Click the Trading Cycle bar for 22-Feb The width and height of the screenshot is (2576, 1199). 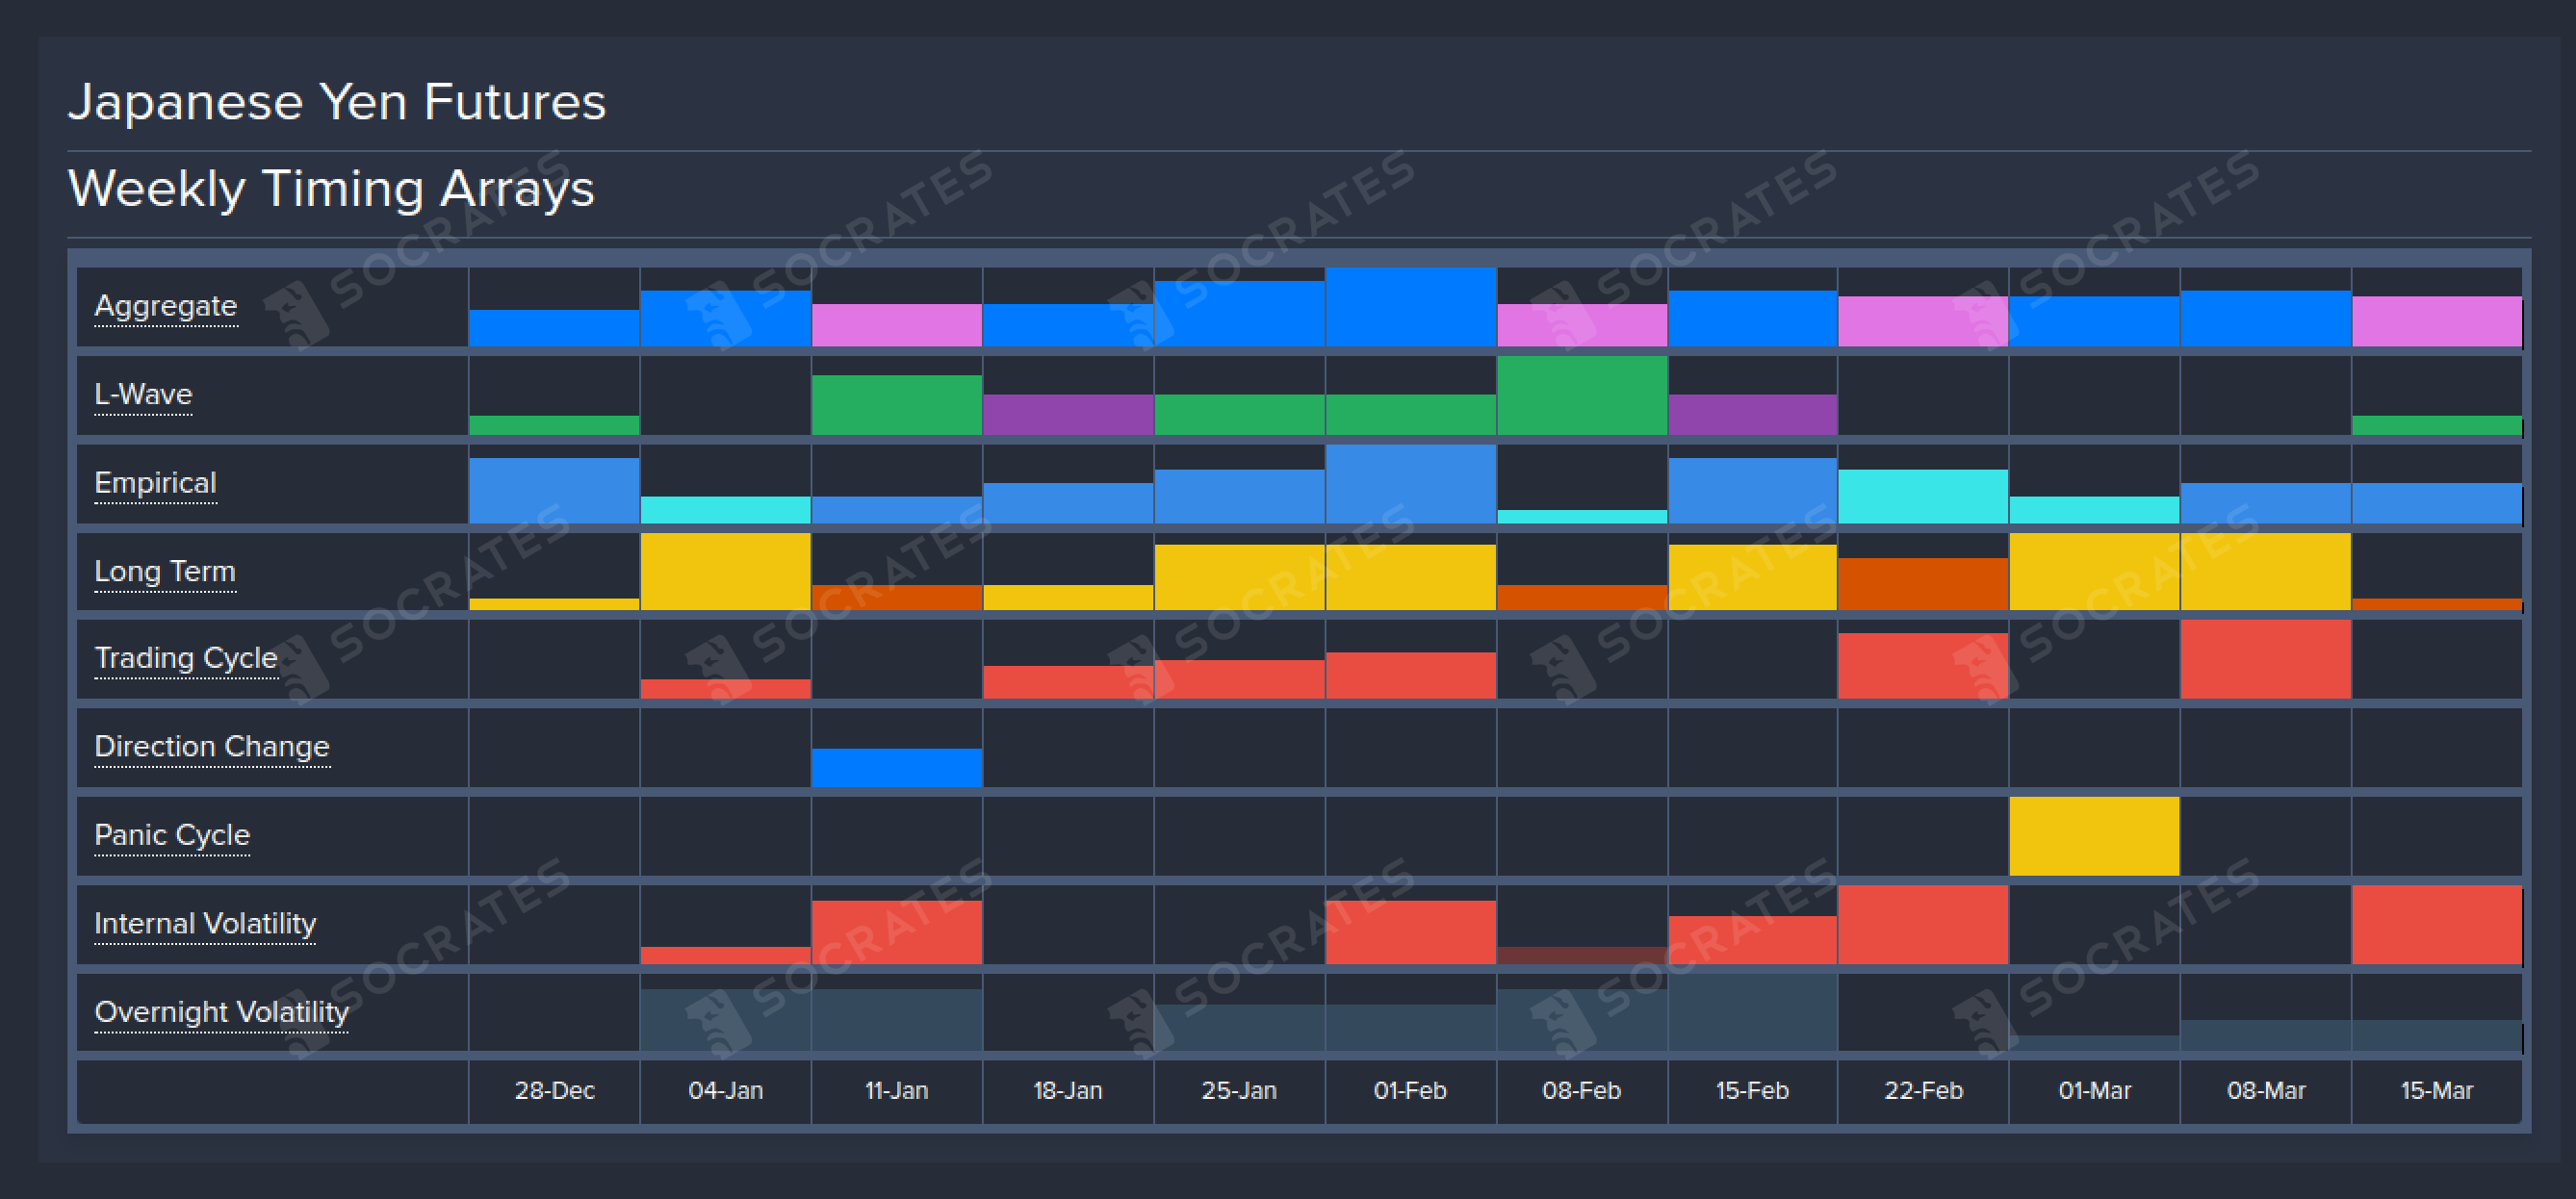click(1923, 666)
